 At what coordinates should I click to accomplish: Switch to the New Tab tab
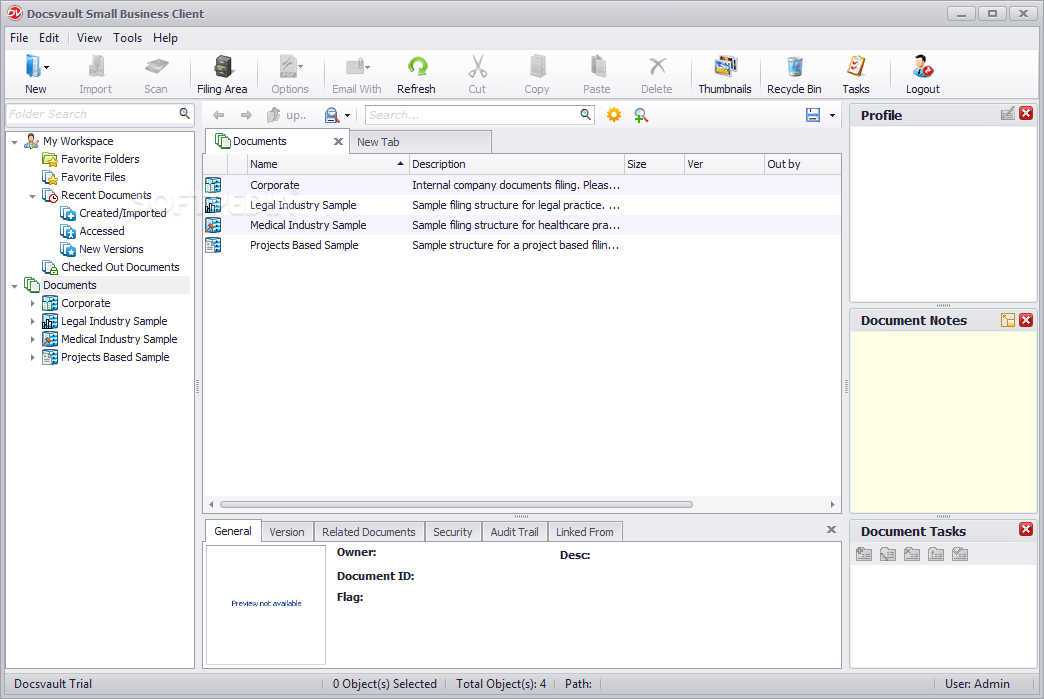click(419, 142)
